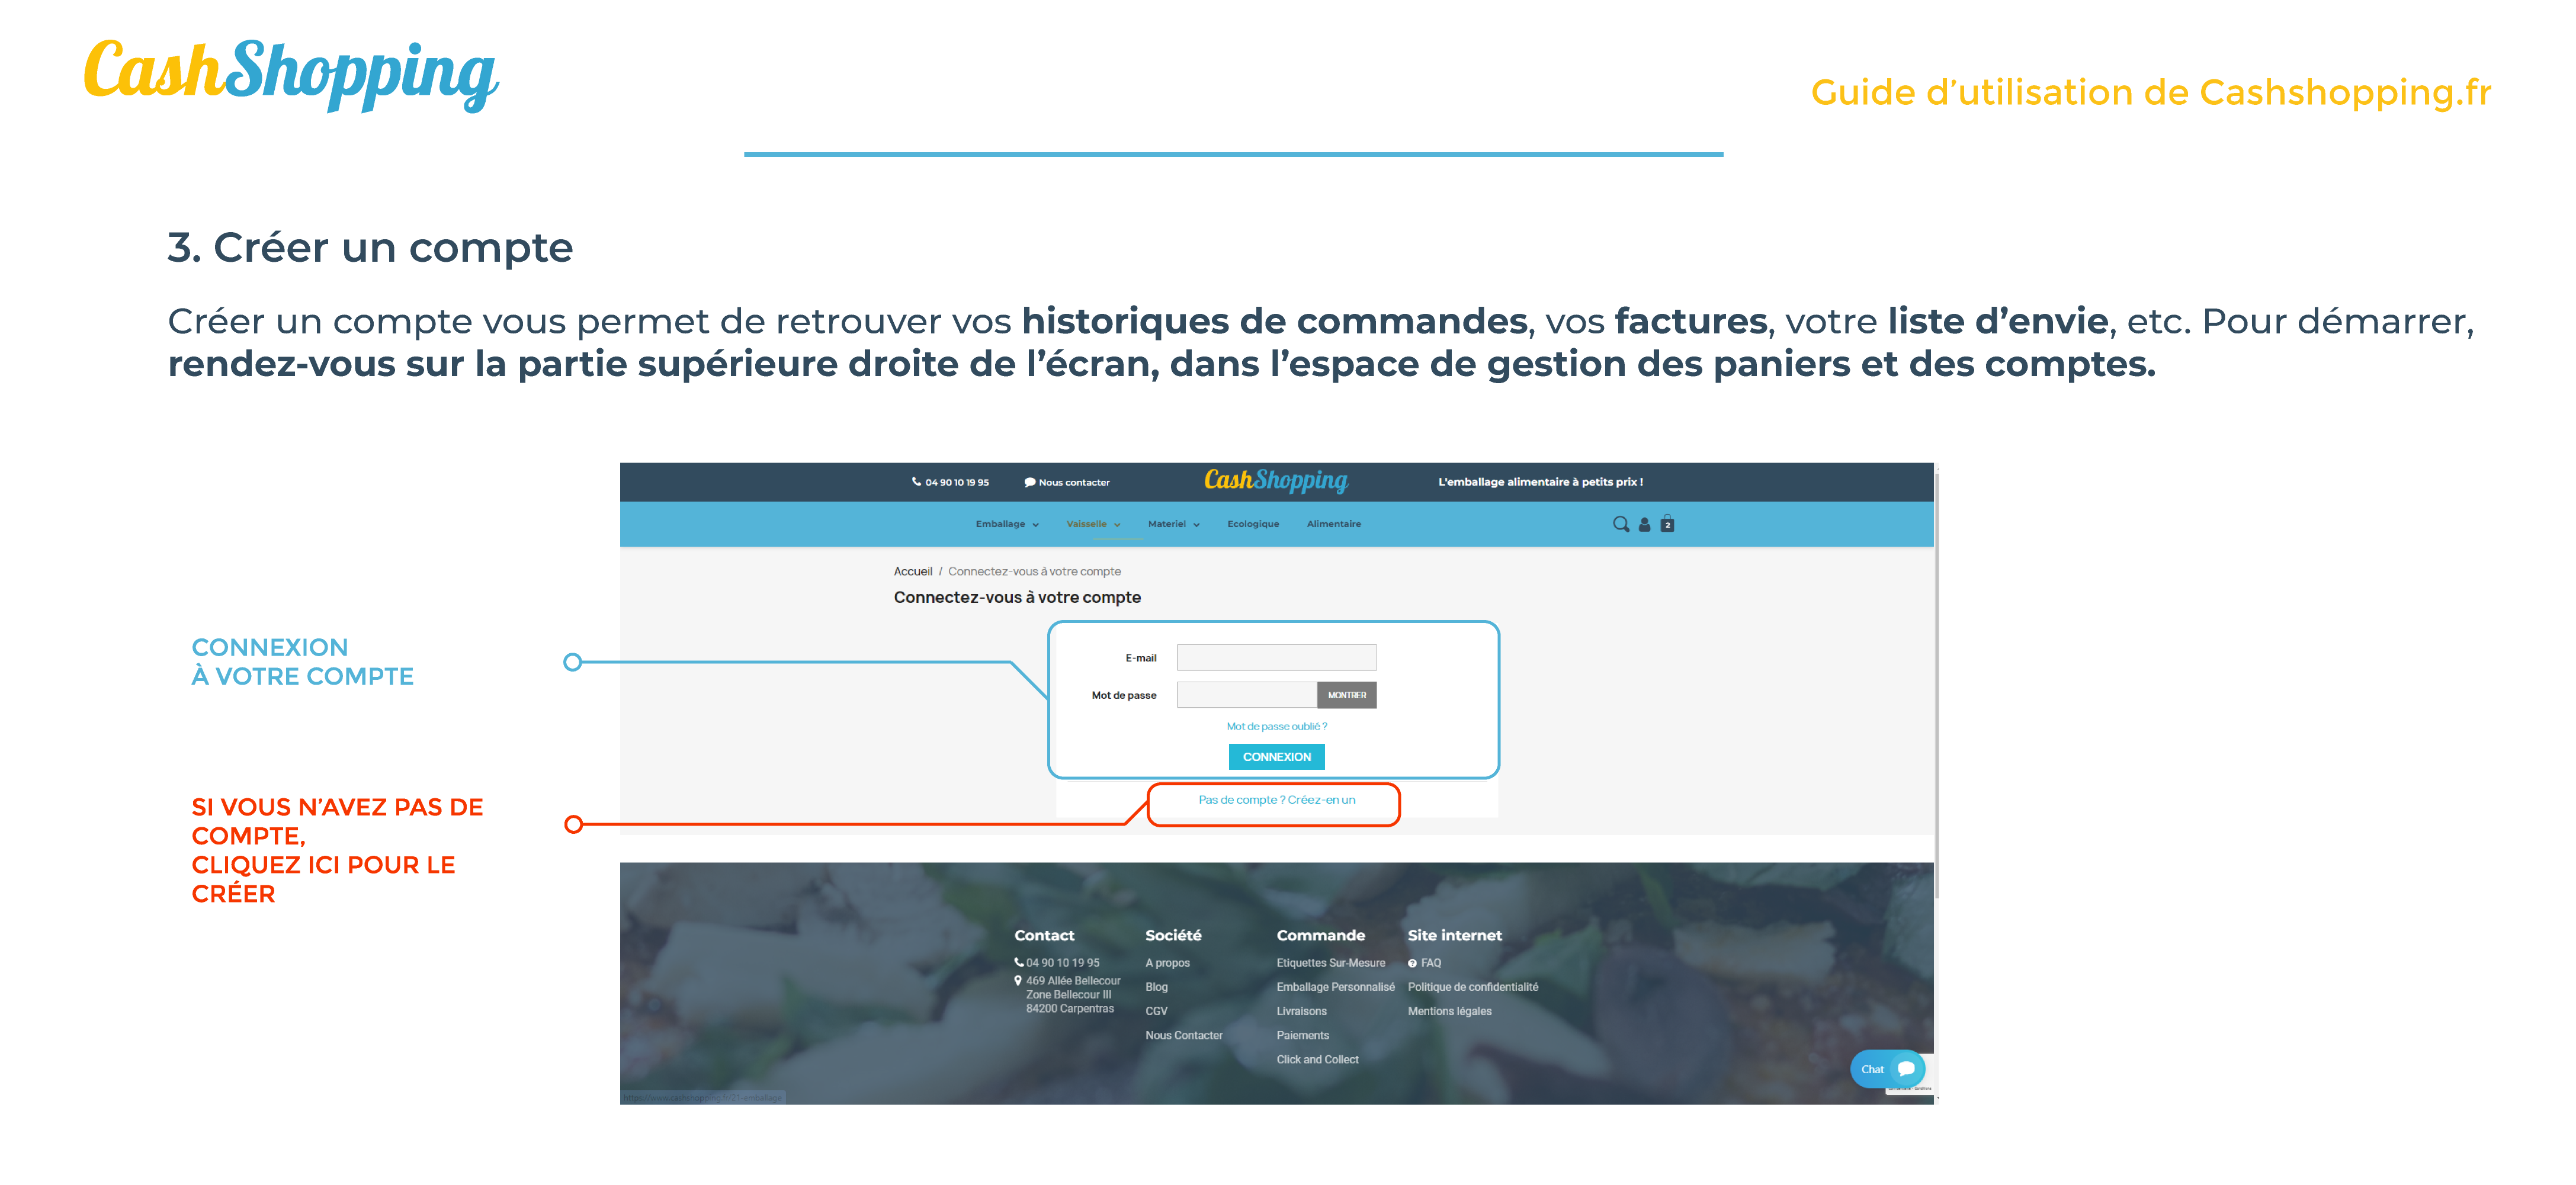Click Nous contacter in top bar
This screenshot has height=1185, width=2576.
click(1074, 482)
